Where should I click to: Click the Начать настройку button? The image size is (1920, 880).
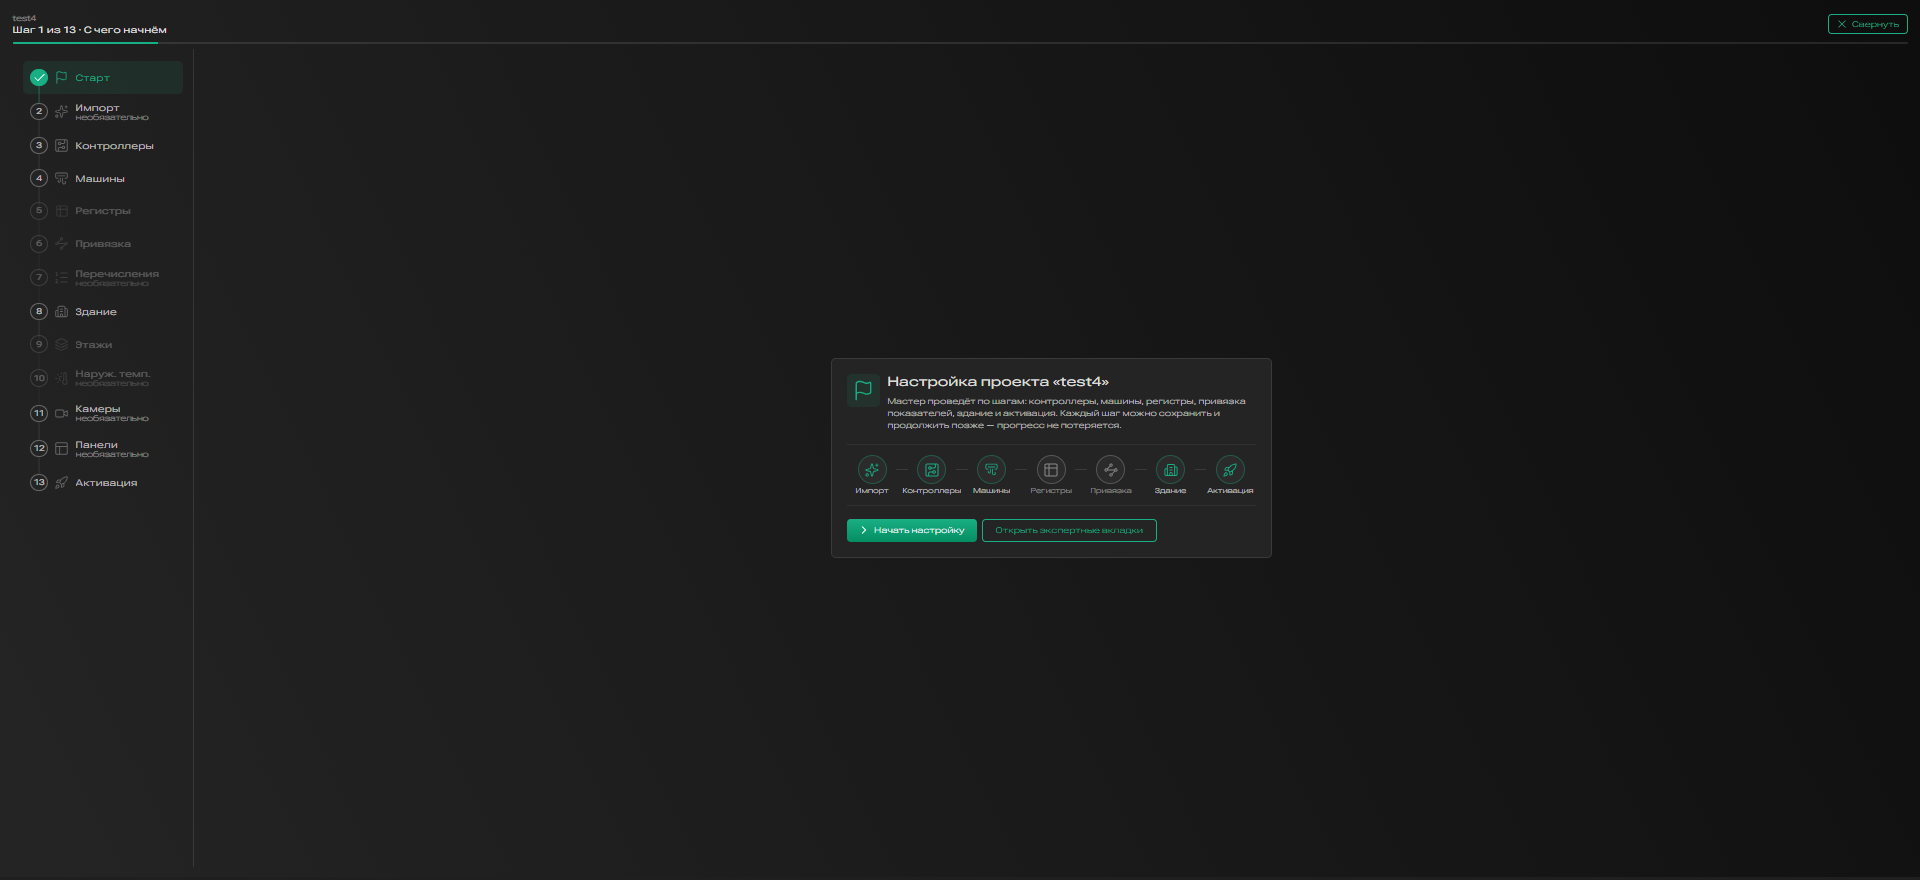click(x=912, y=530)
